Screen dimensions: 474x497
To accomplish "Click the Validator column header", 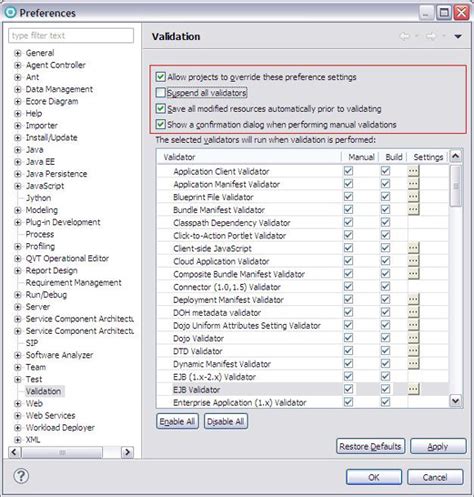I will pyautogui.click(x=249, y=157).
